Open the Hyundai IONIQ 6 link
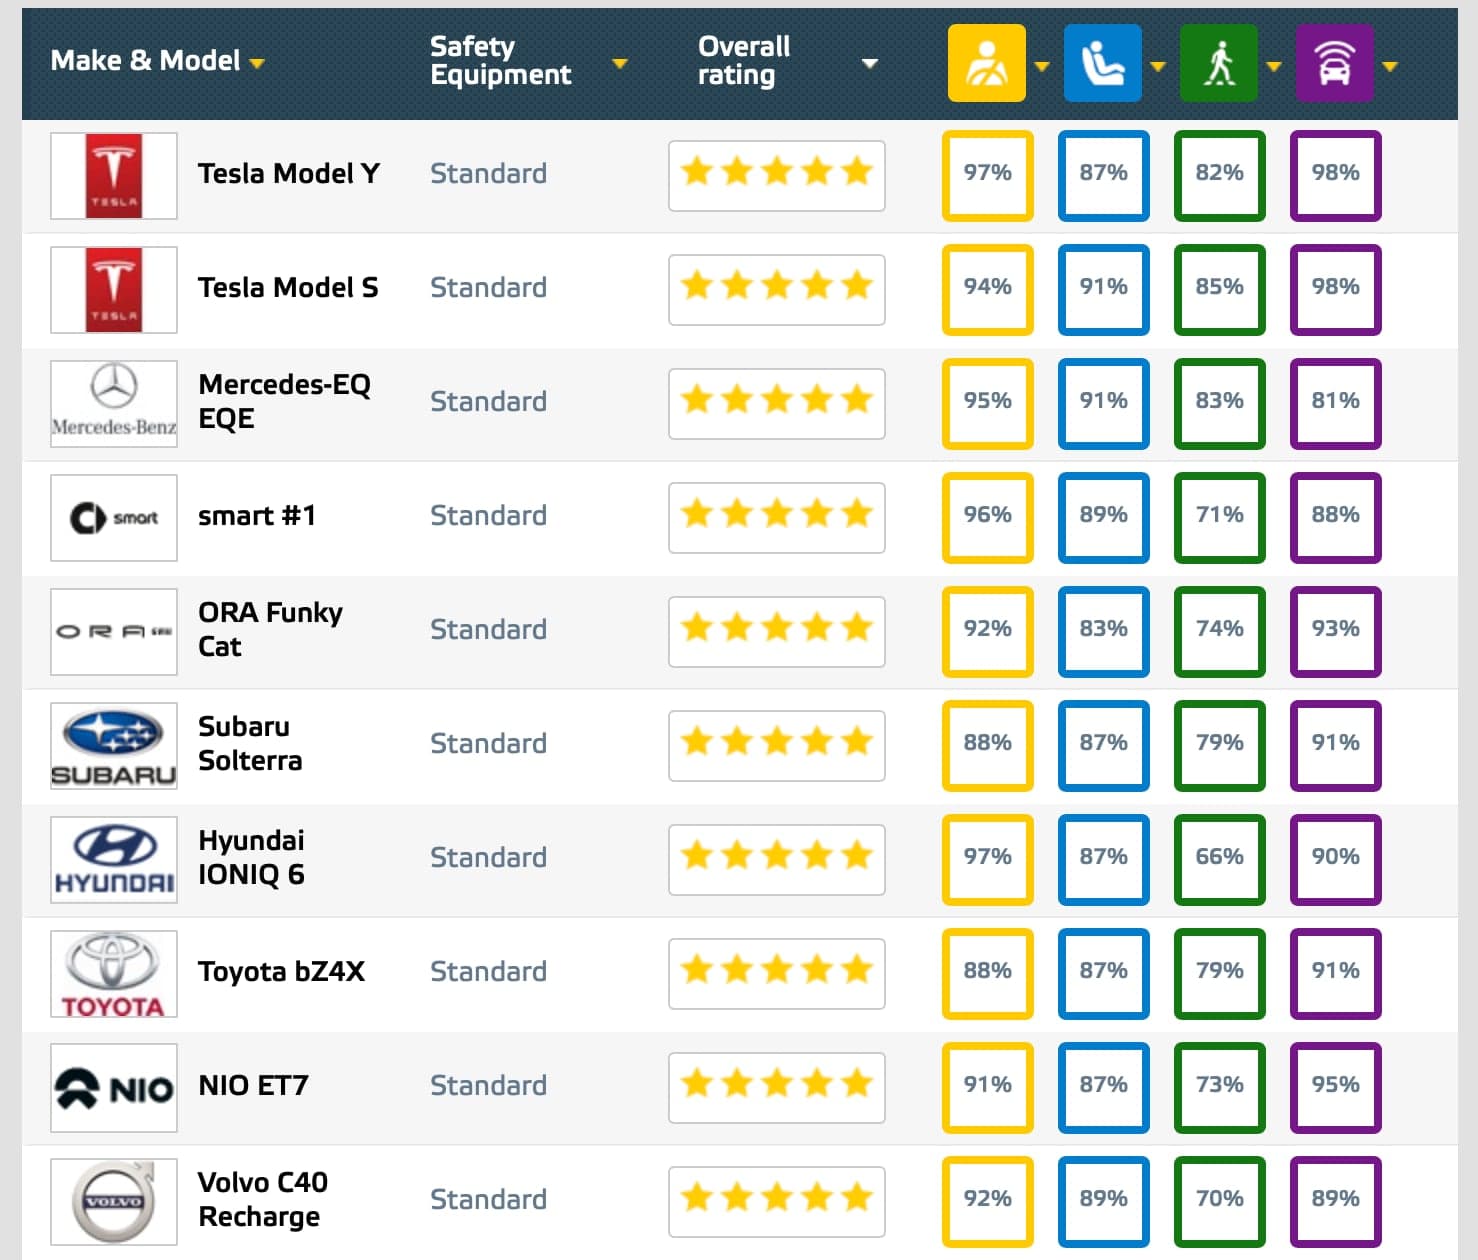Viewport: 1478px width, 1260px height. [251, 857]
